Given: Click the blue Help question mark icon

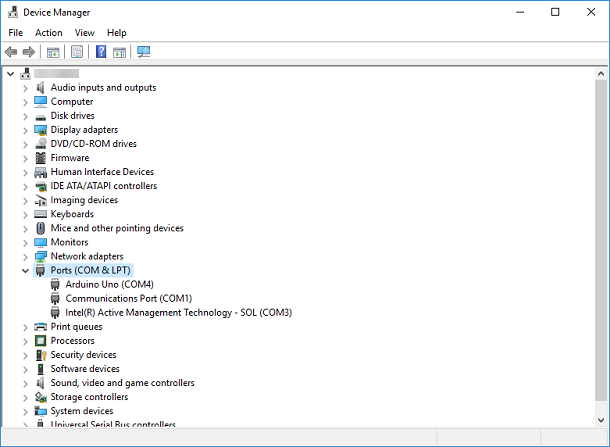Looking at the screenshot, I should pos(101,52).
